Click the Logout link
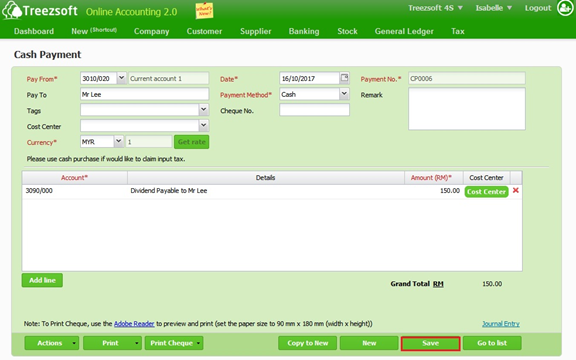This screenshot has width=576, height=360. click(x=538, y=8)
